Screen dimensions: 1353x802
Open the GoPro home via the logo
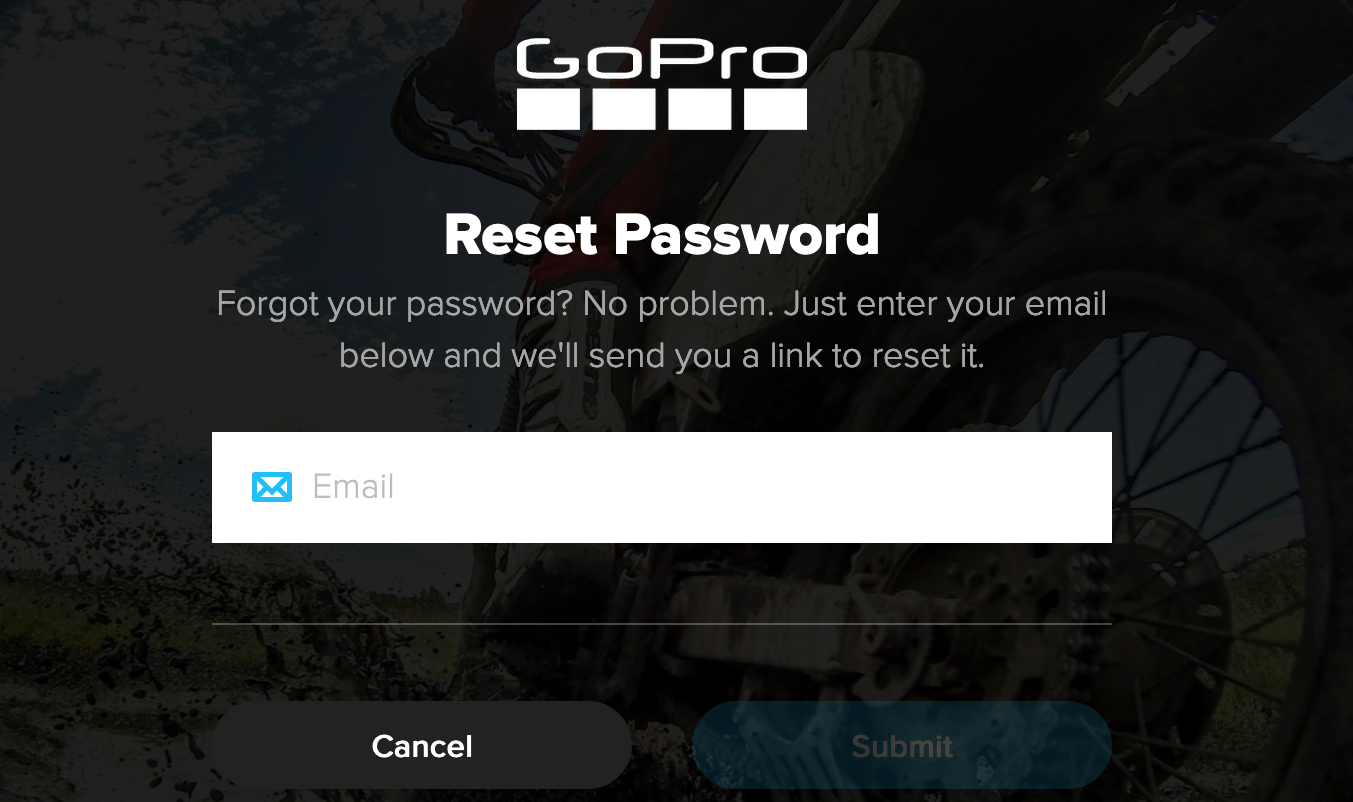point(661,84)
